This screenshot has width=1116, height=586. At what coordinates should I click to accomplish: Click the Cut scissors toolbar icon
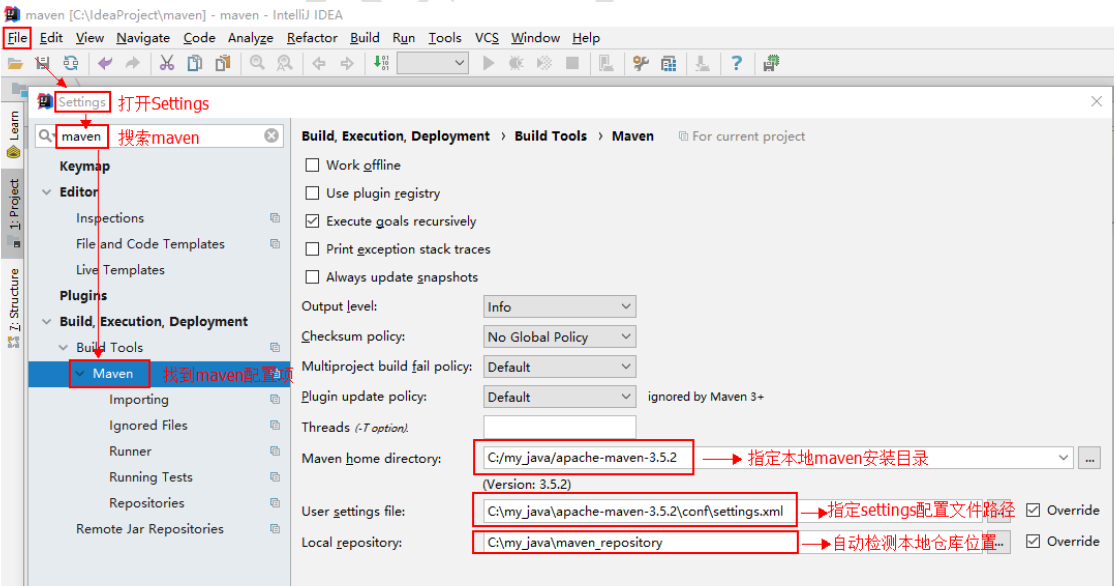coord(167,63)
